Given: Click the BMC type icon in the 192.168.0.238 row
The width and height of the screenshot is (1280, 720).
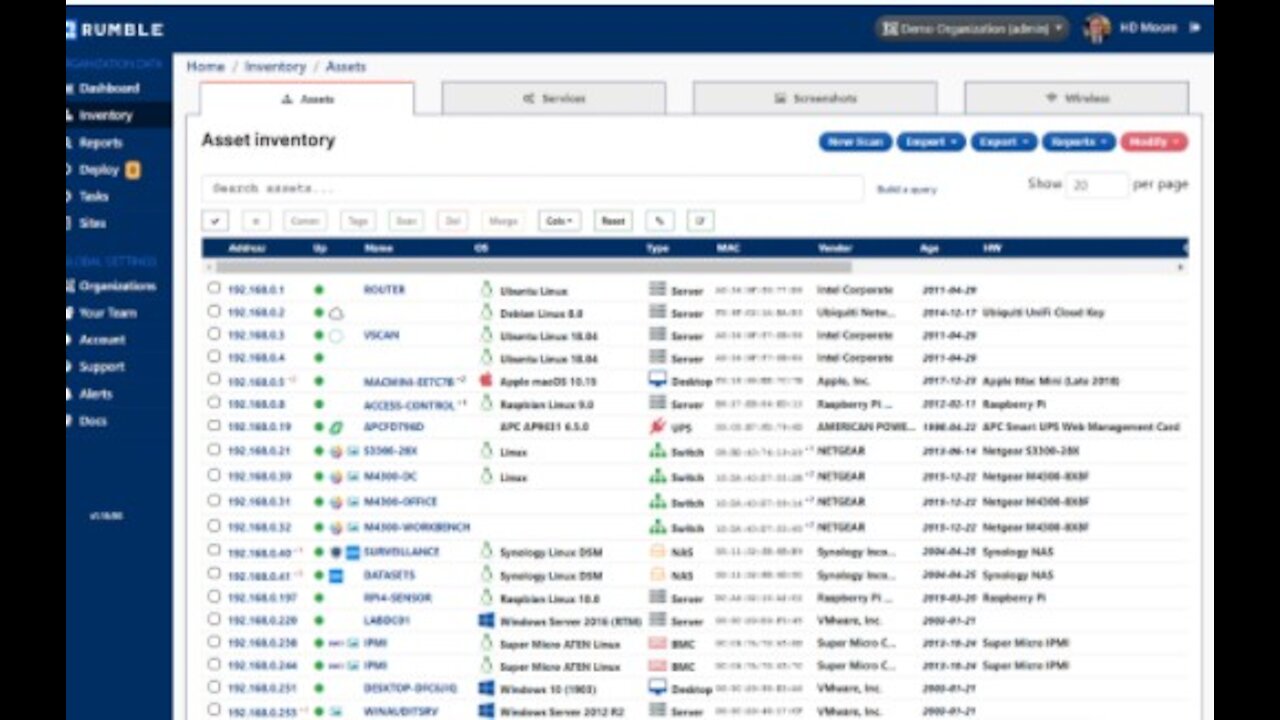Looking at the screenshot, I should [657, 642].
